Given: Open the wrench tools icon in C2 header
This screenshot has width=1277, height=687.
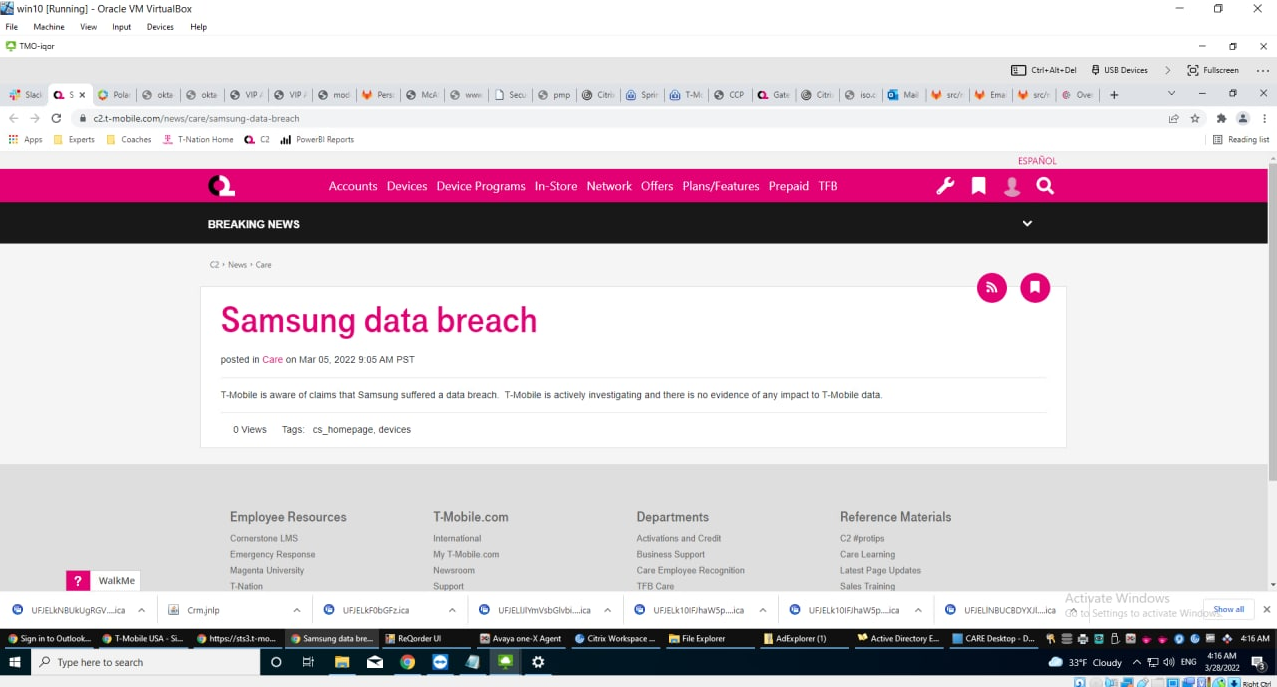Looking at the screenshot, I should (x=945, y=186).
